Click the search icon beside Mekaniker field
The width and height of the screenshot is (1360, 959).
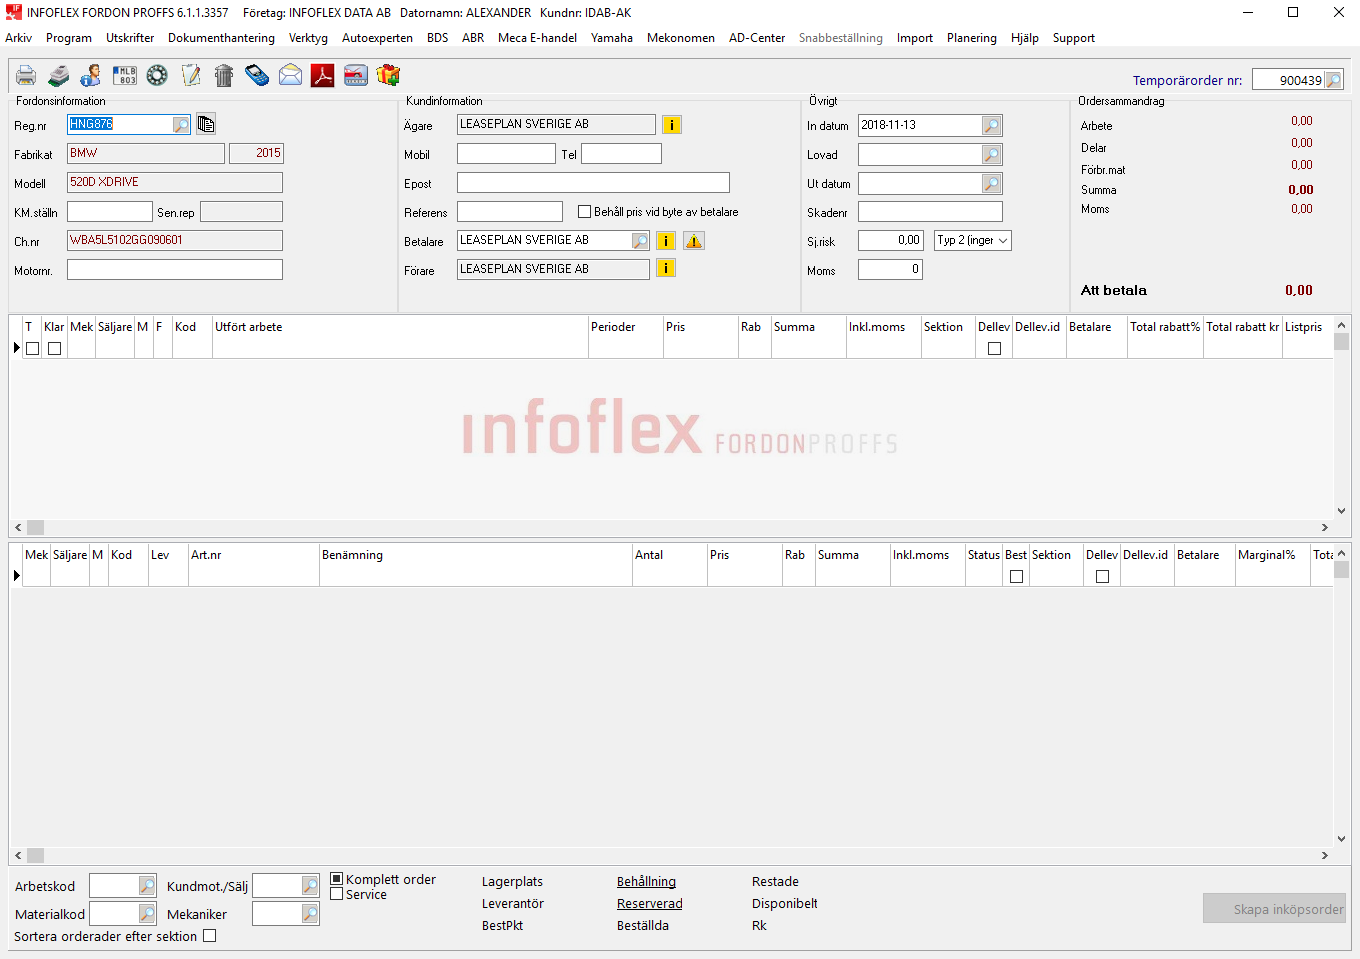(x=310, y=914)
